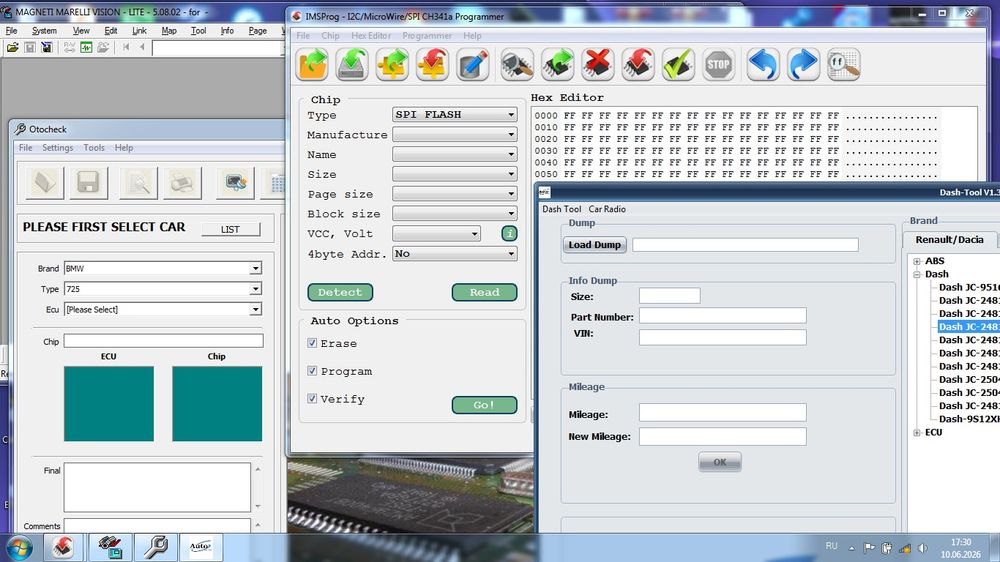This screenshot has width=1000, height=562.
Task: Click read chip green arrow icon
Action: [557, 64]
